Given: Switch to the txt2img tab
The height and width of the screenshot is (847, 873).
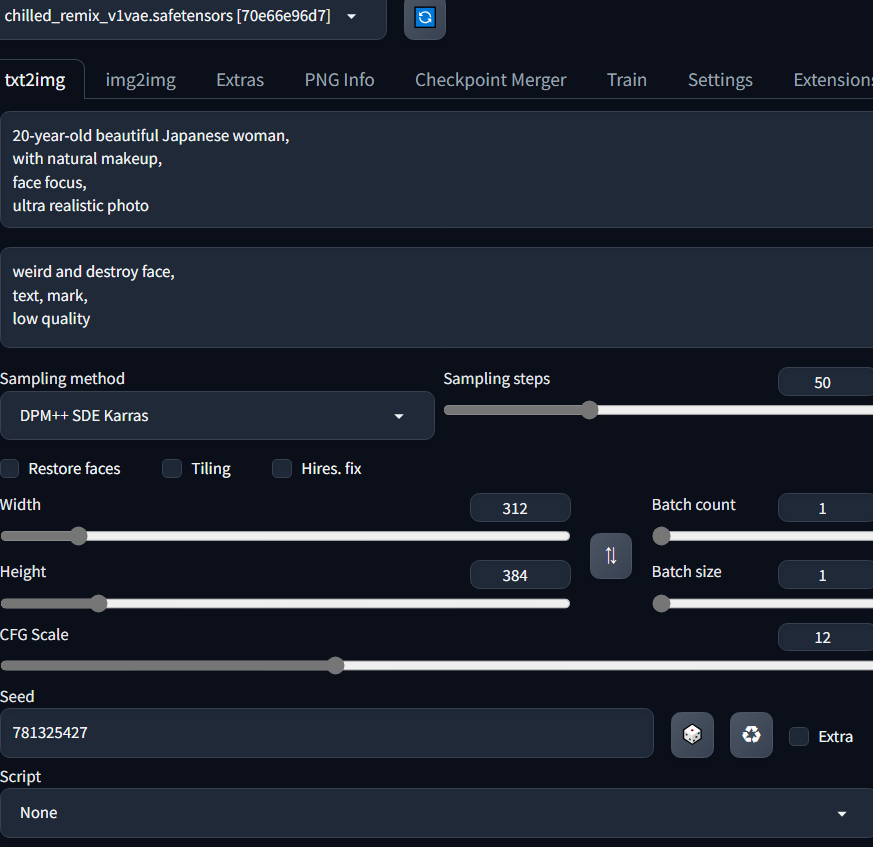Looking at the screenshot, I should coord(35,80).
